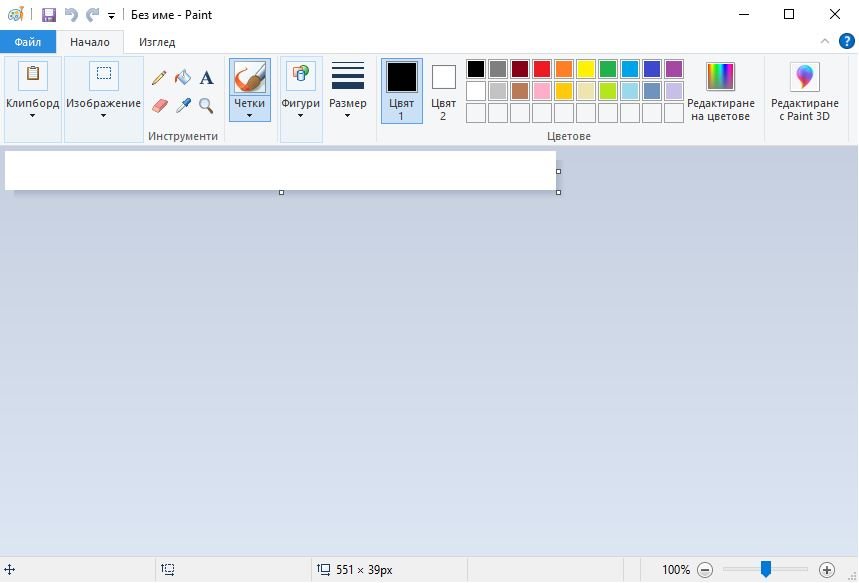Viewport: 859px width, 583px height.
Task: Pick the orange color swatch
Action: (564, 69)
